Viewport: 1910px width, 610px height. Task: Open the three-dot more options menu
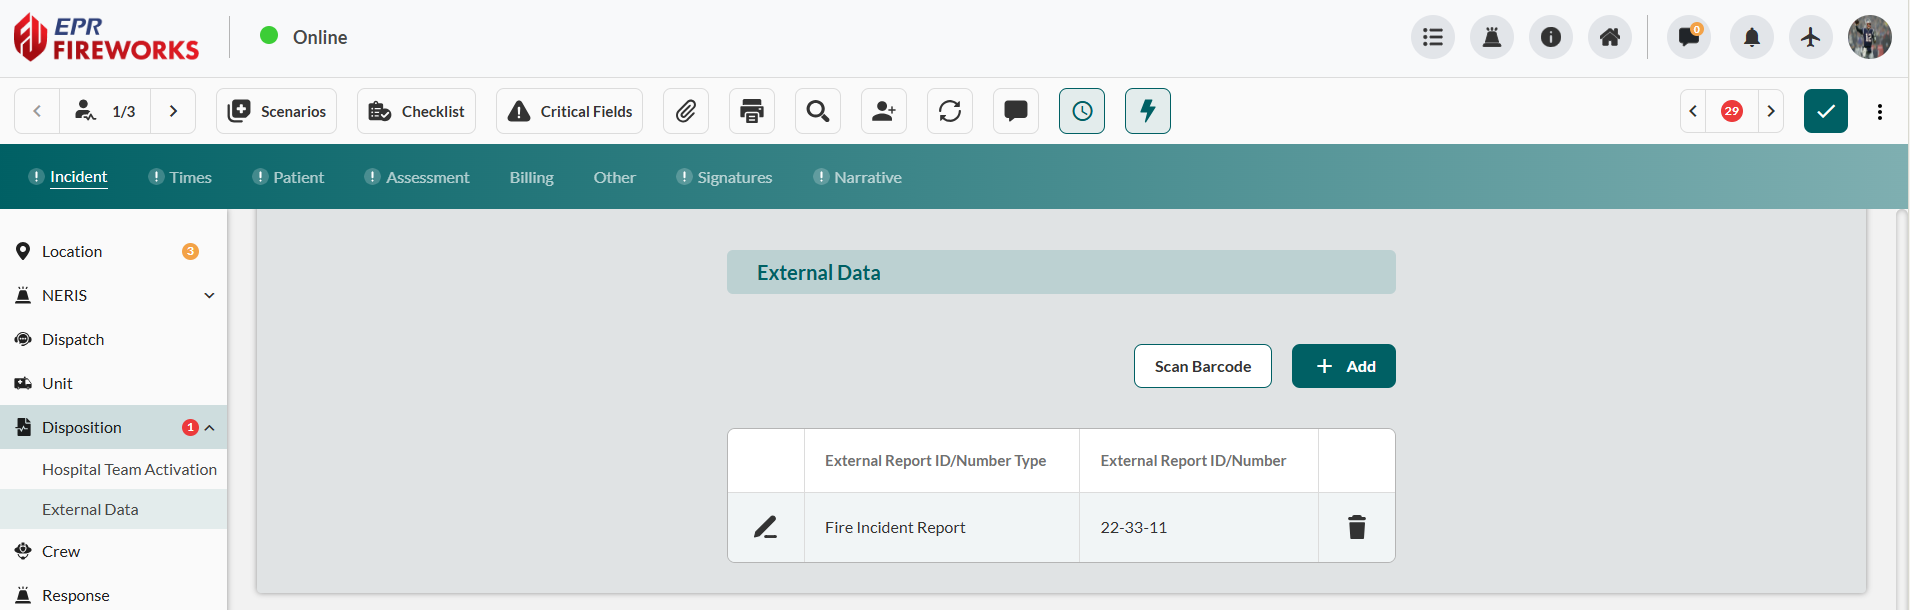point(1880,111)
